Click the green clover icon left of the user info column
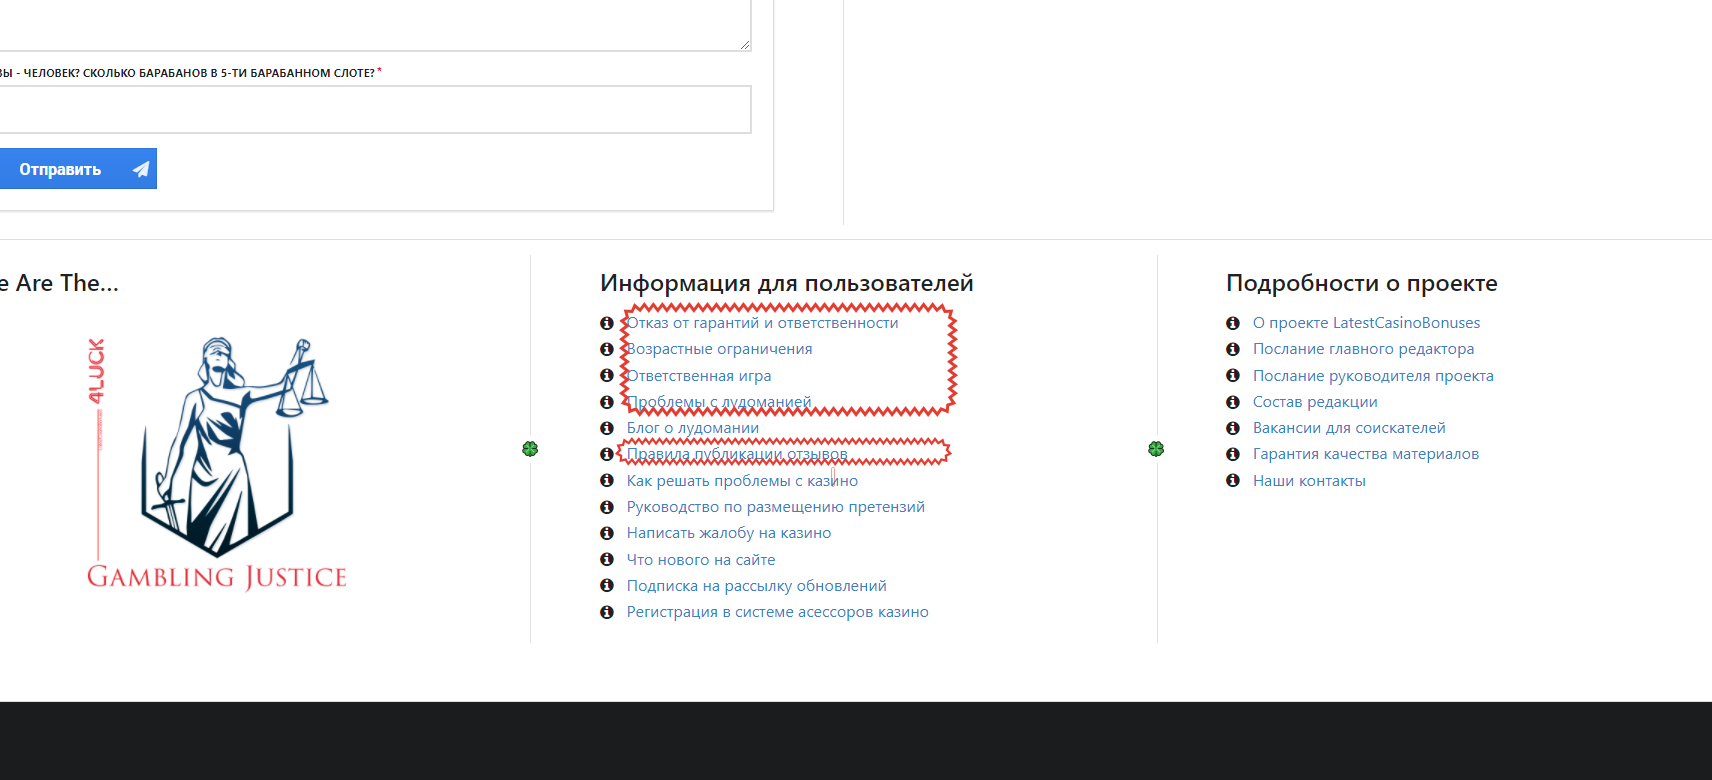Image resolution: width=1712 pixels, height=780 pixels. pyautogui.click(x=530, y=449)
